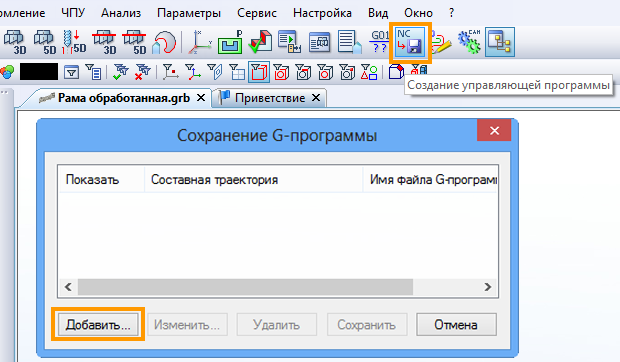This screenshot has width=620, height=362.
Task: Click the crossed-out red 5D machining icon
Action: [134, 42]
